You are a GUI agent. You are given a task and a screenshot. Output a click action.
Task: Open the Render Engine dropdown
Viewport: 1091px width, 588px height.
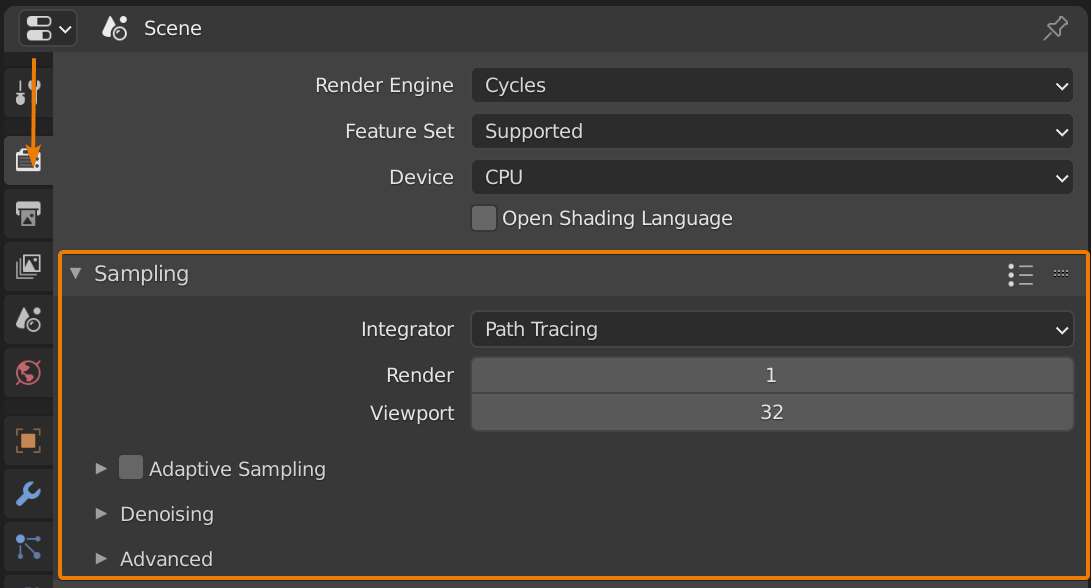coord(771,86)
